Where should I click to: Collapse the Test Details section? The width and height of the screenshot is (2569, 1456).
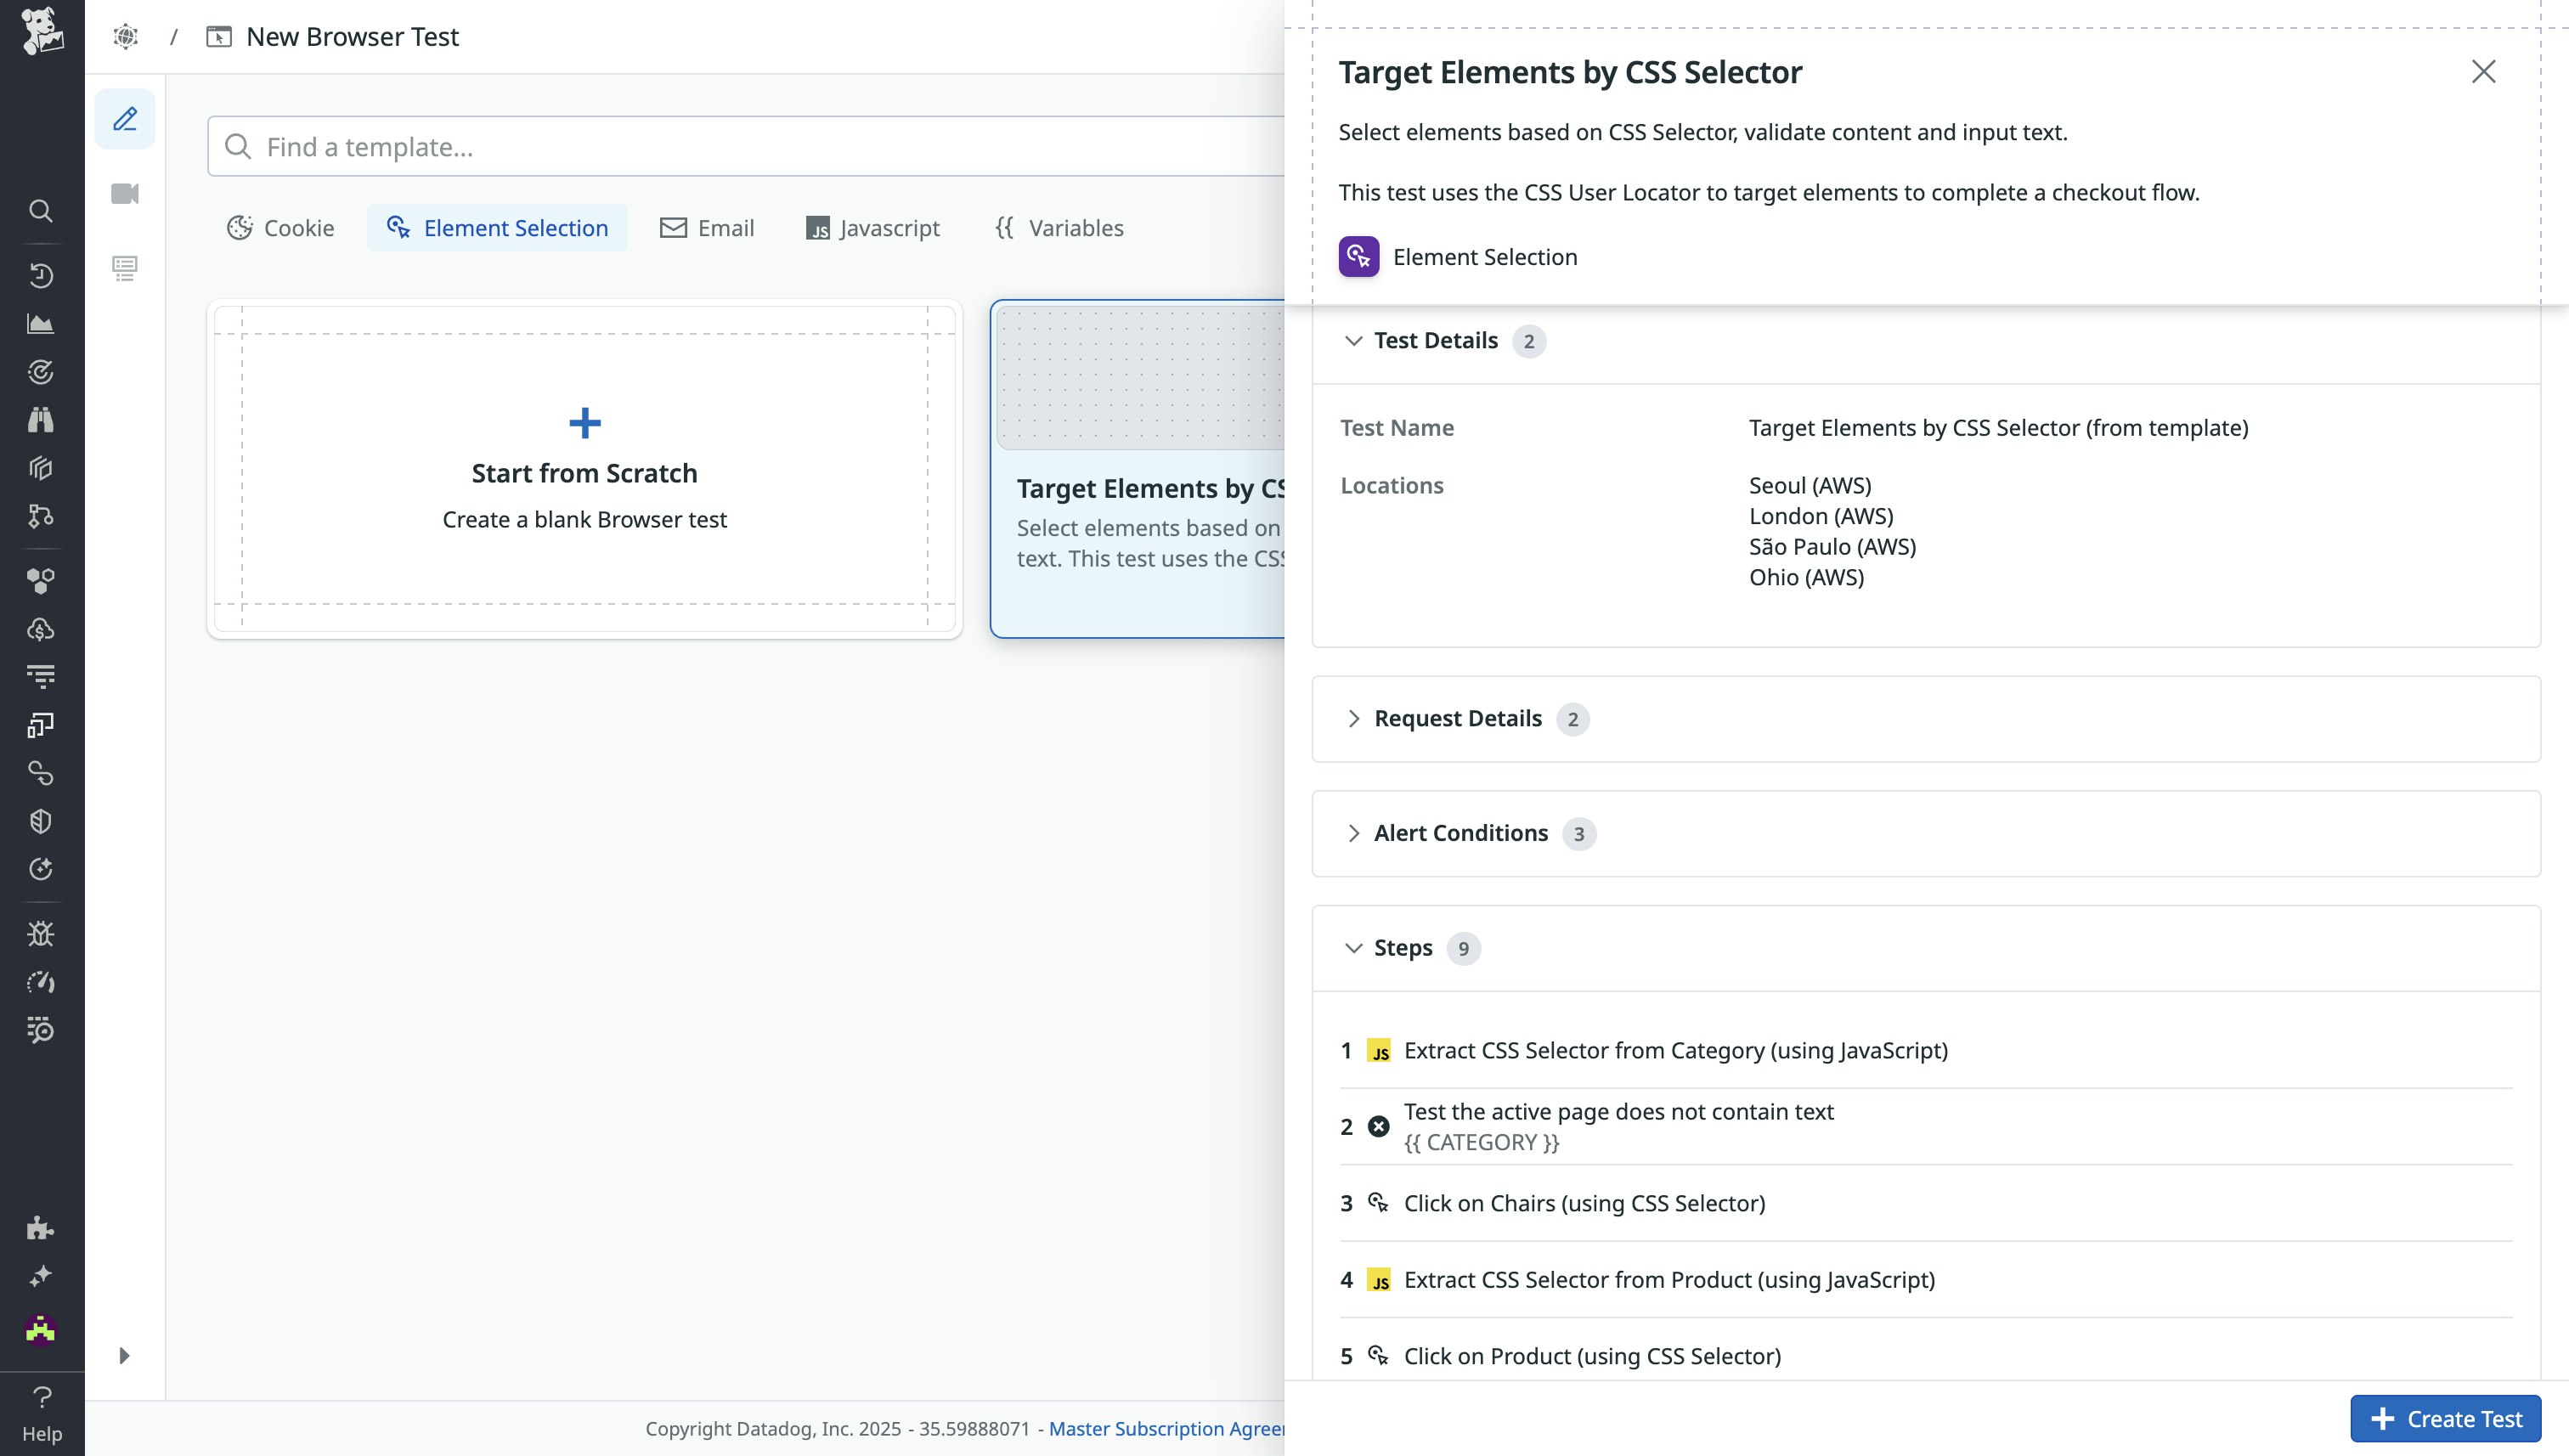tap(1354, 341)
